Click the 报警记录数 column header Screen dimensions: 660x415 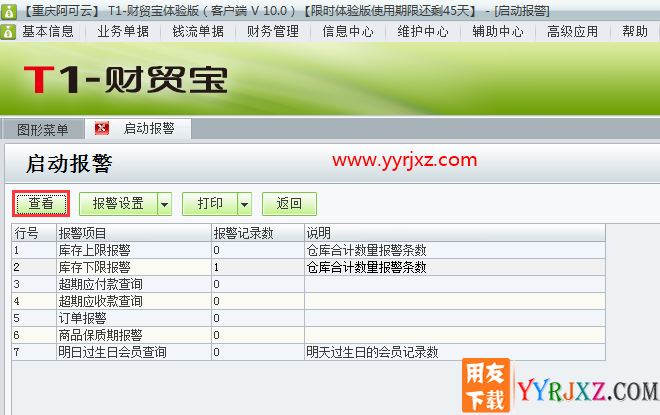point(258,233)
